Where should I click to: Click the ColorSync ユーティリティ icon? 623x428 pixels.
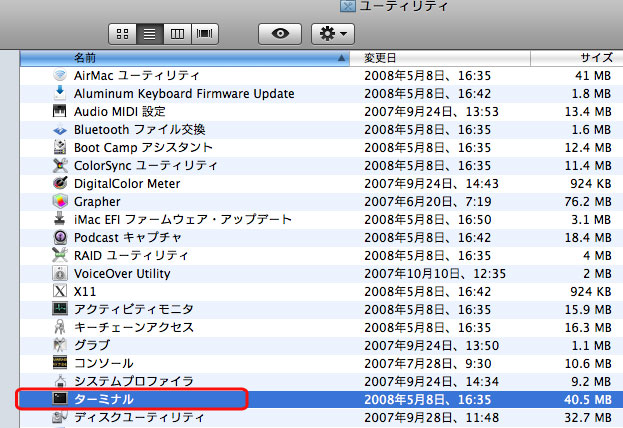60,165
